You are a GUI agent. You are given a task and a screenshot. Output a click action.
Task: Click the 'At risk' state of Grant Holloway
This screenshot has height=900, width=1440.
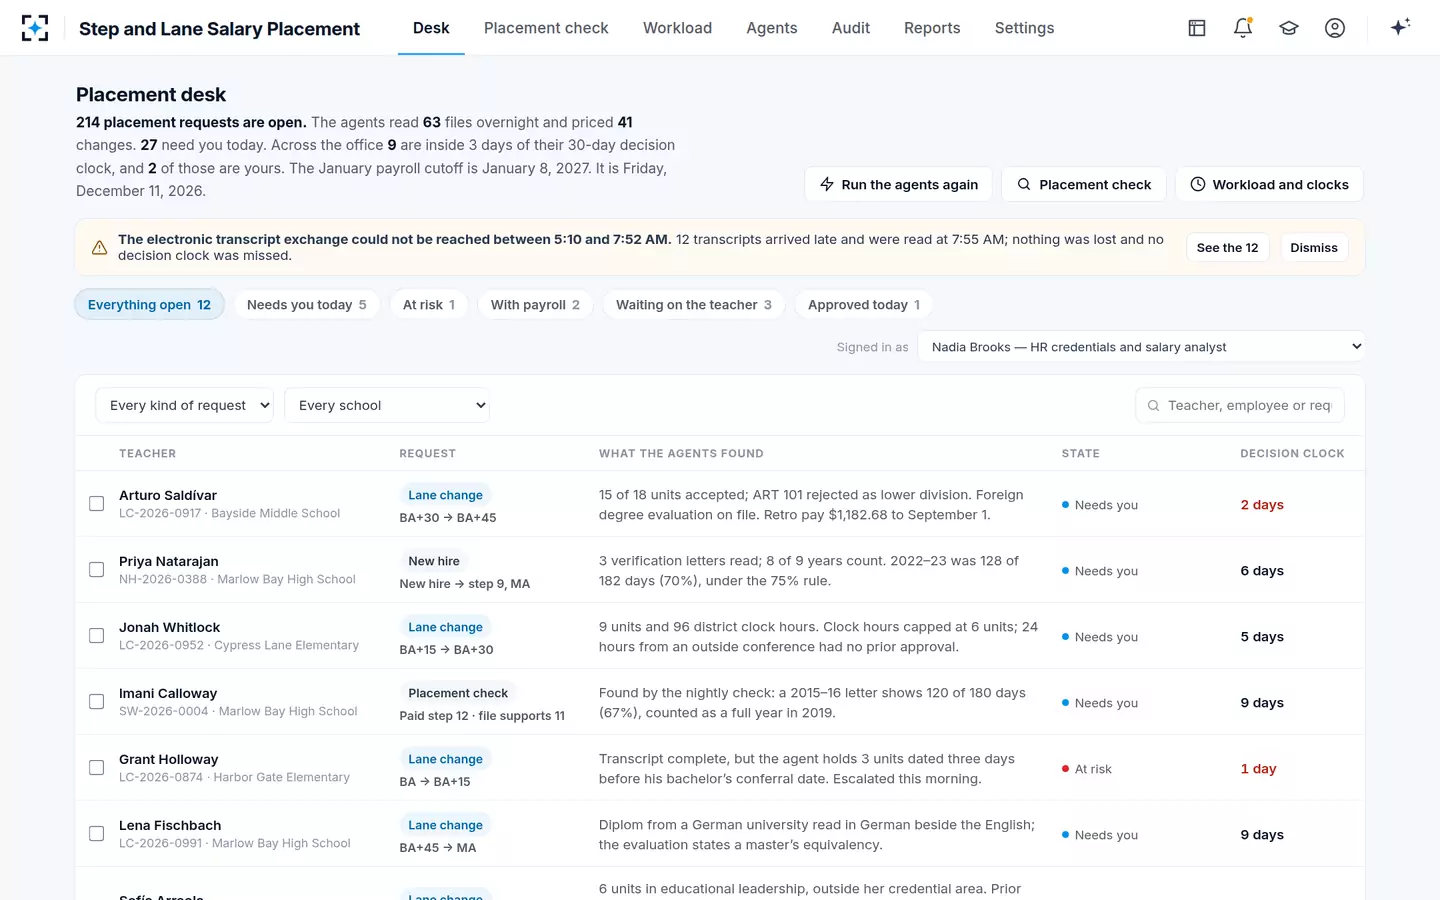(1087, 769)
